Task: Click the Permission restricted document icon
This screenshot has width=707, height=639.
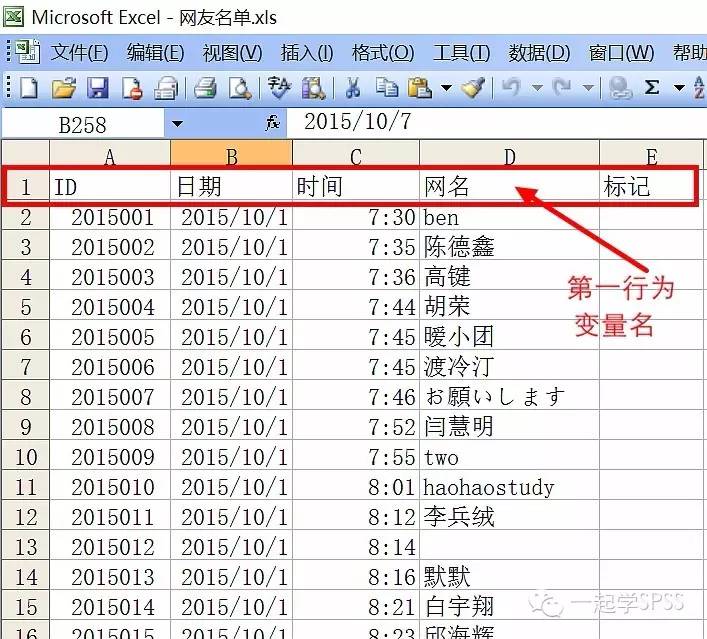Action: (x=132, y=87)
